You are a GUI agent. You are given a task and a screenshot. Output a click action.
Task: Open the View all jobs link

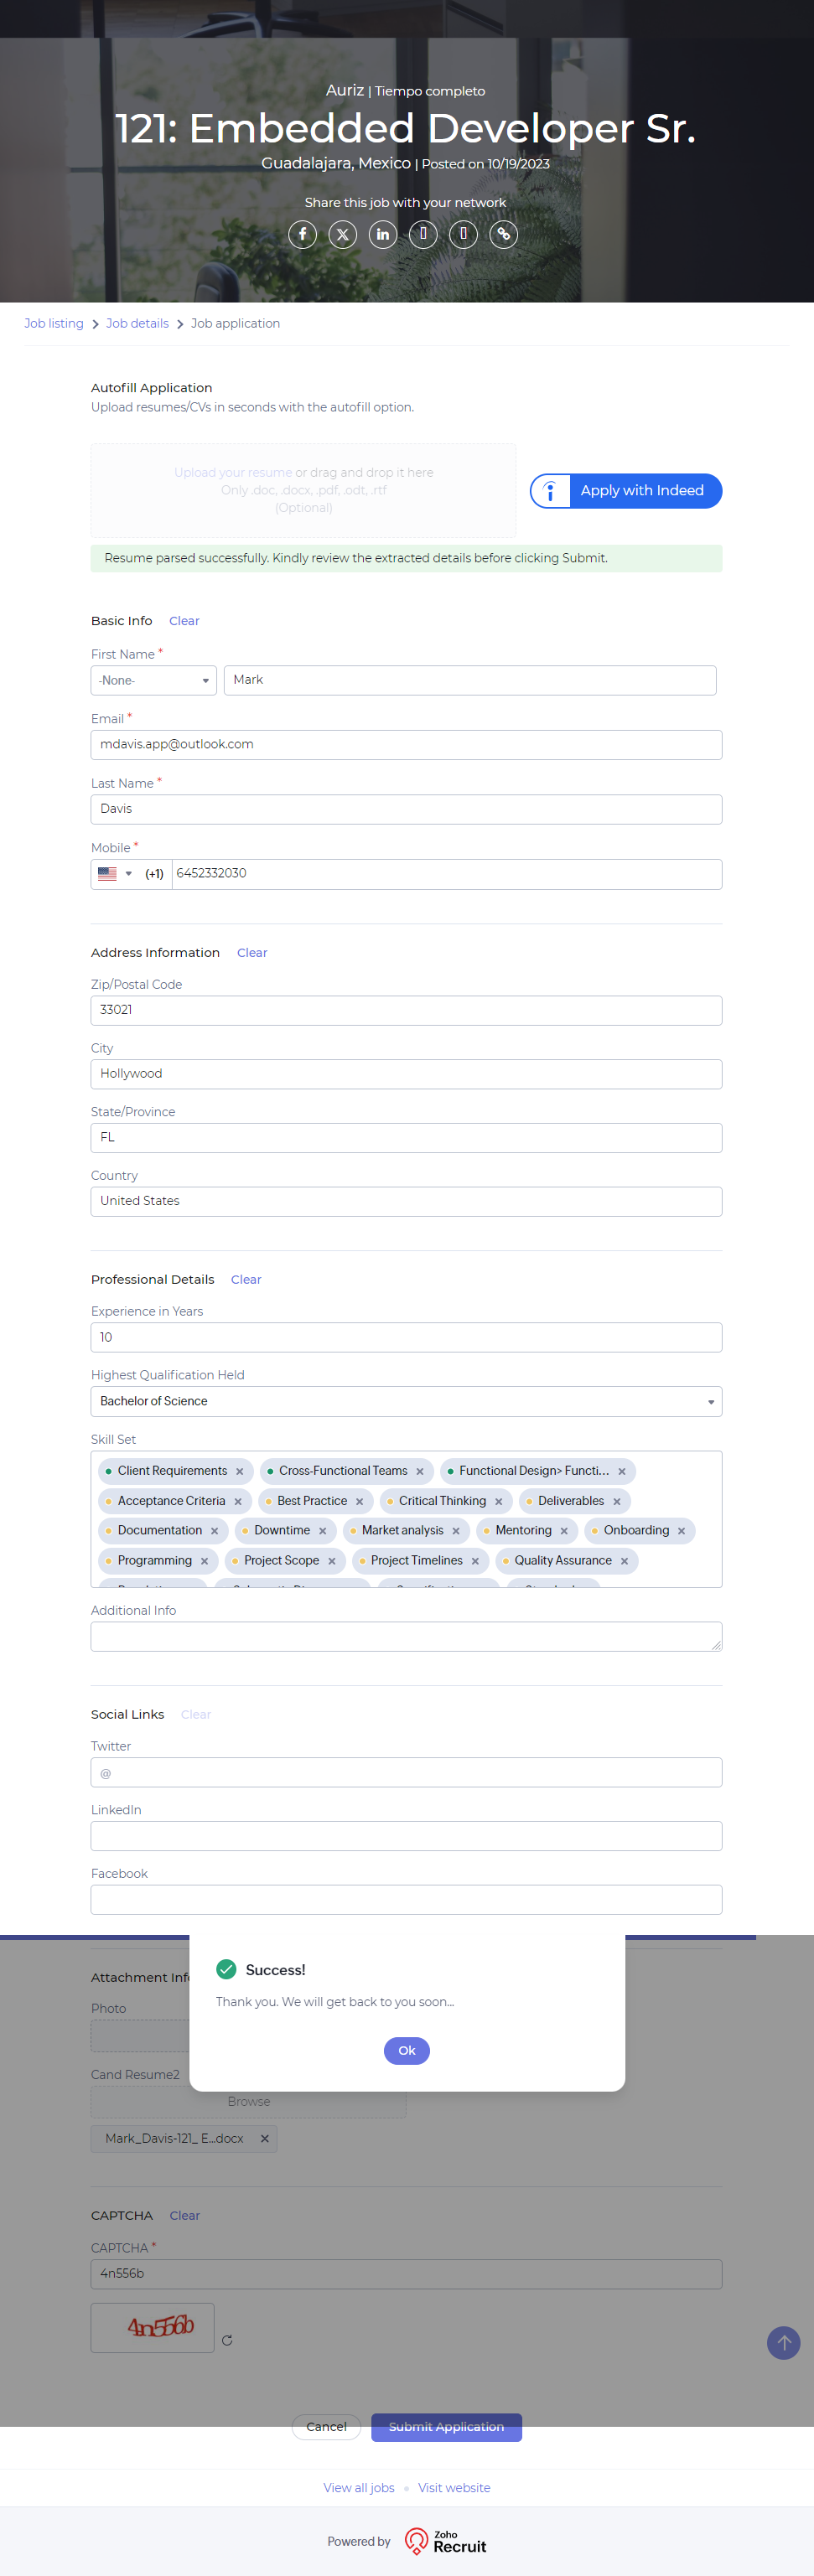(358, 2488)
